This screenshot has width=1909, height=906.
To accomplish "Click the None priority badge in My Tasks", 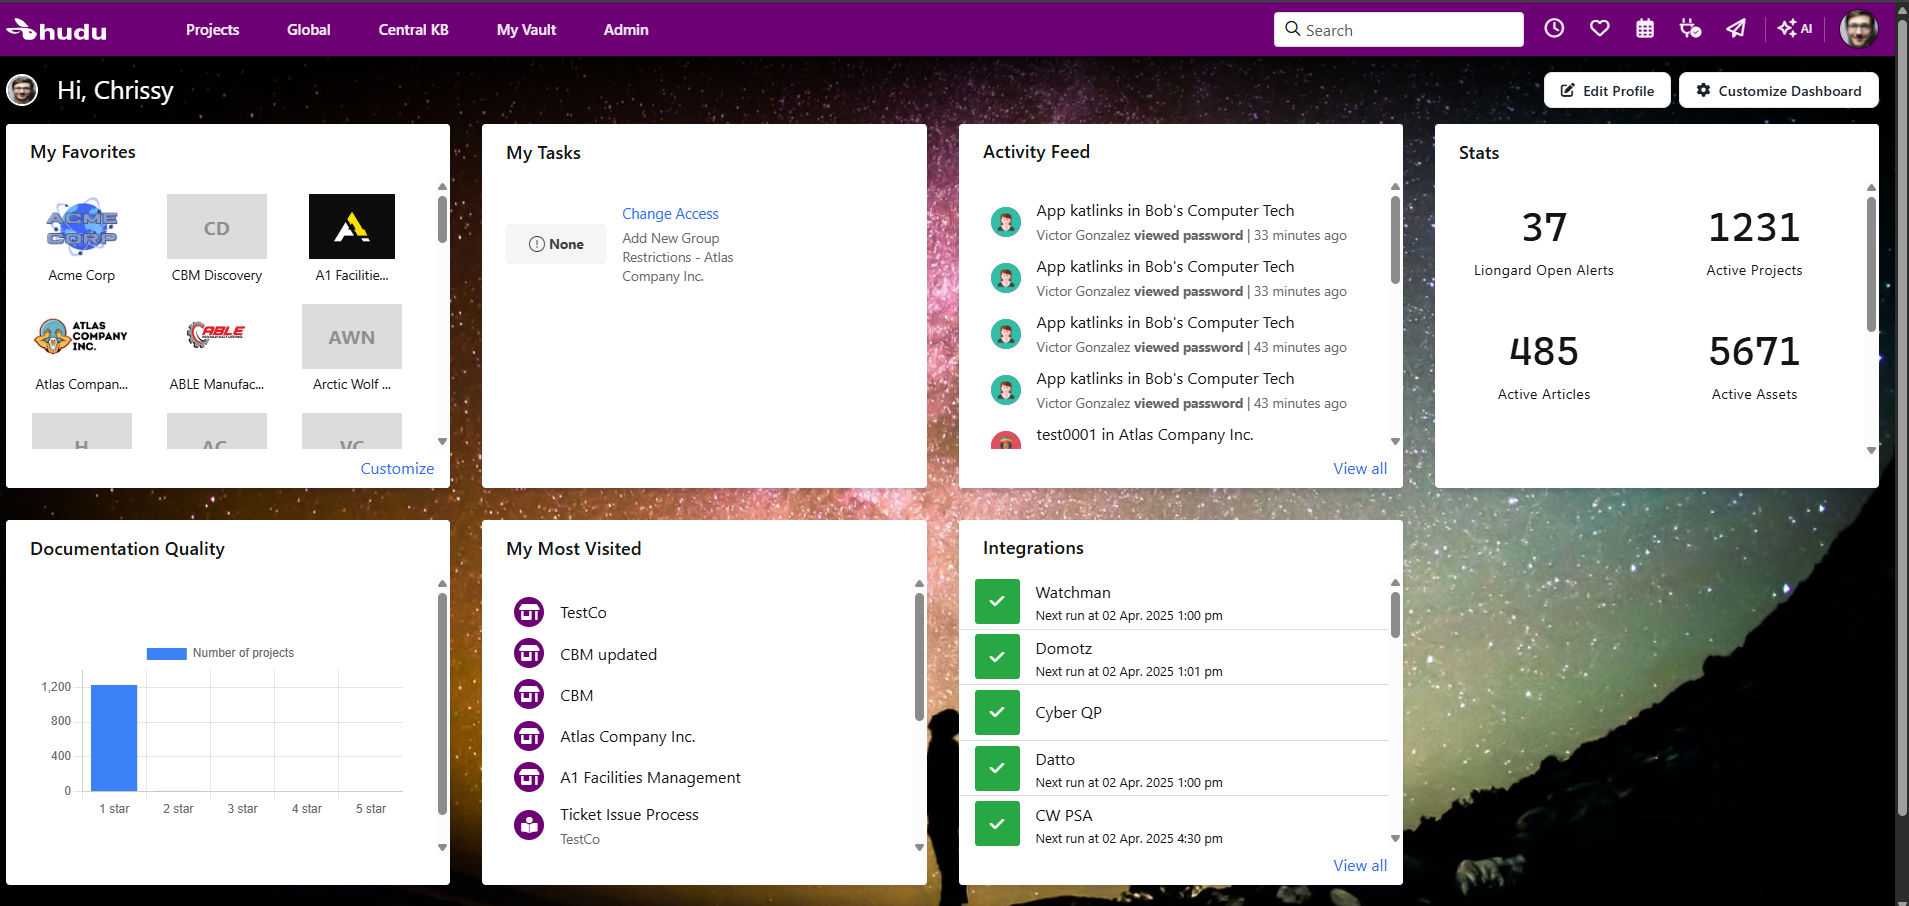I will (556, 244).
